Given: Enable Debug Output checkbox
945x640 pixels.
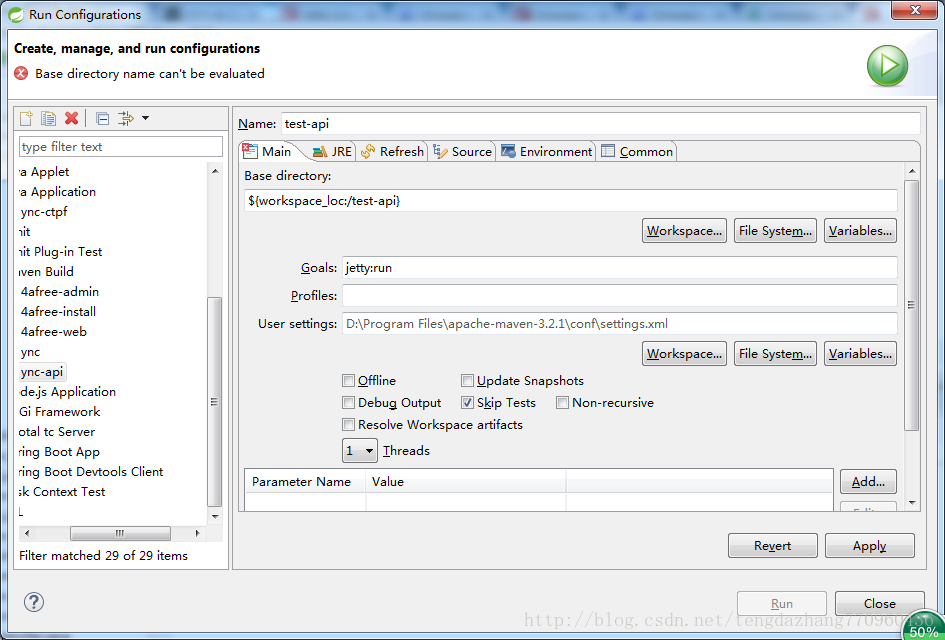Looking at the screenshot, I should tap(348, 403).
